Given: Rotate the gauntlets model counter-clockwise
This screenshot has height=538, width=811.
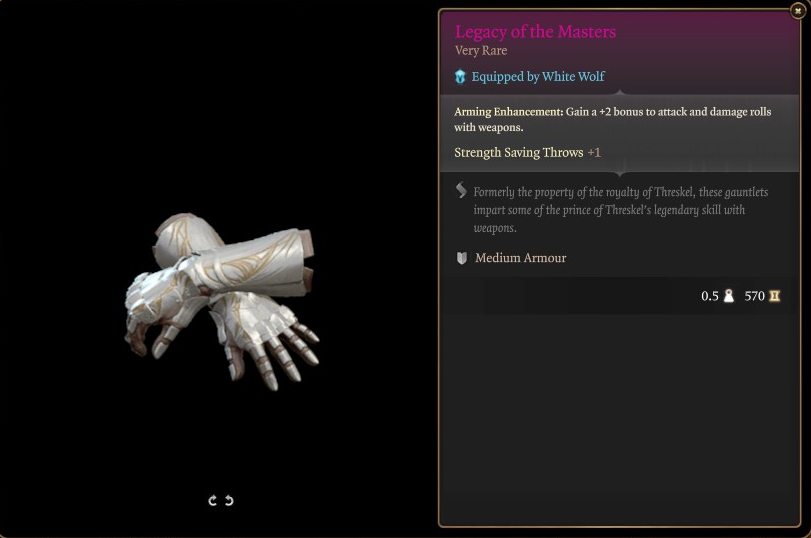Looking at the screenshot, I should 229,500.
